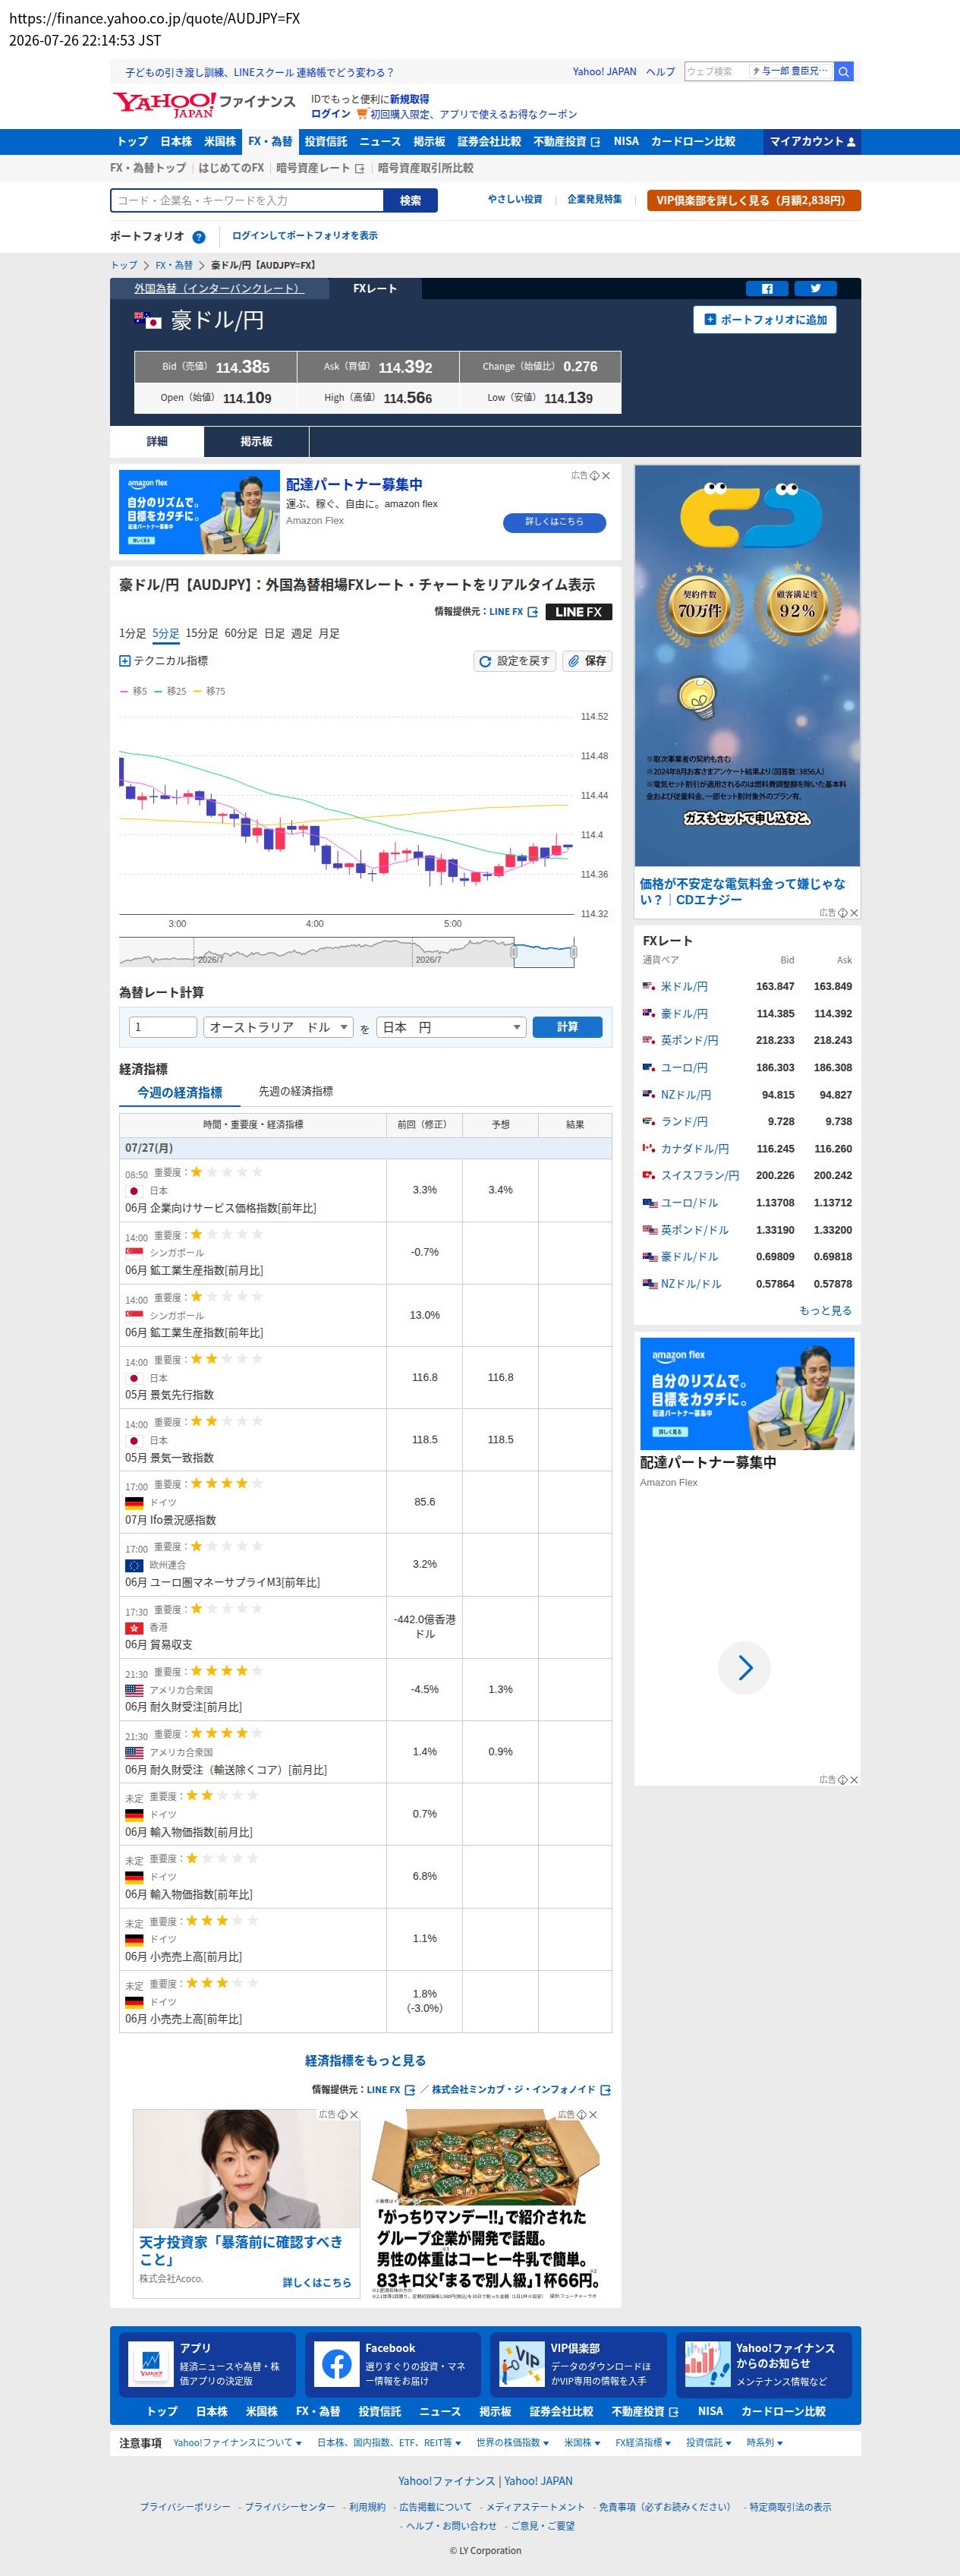
Task: Click the 計算 button
Action: point(567,1027)
